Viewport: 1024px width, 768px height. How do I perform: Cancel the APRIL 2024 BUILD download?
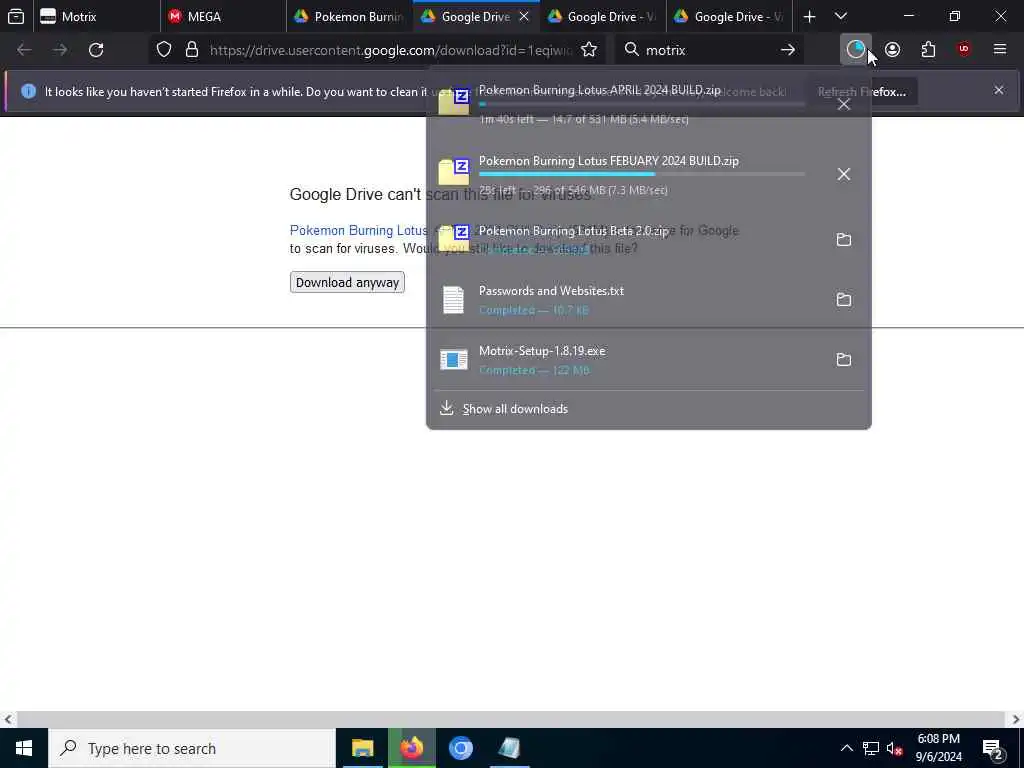tap(844, 104)
